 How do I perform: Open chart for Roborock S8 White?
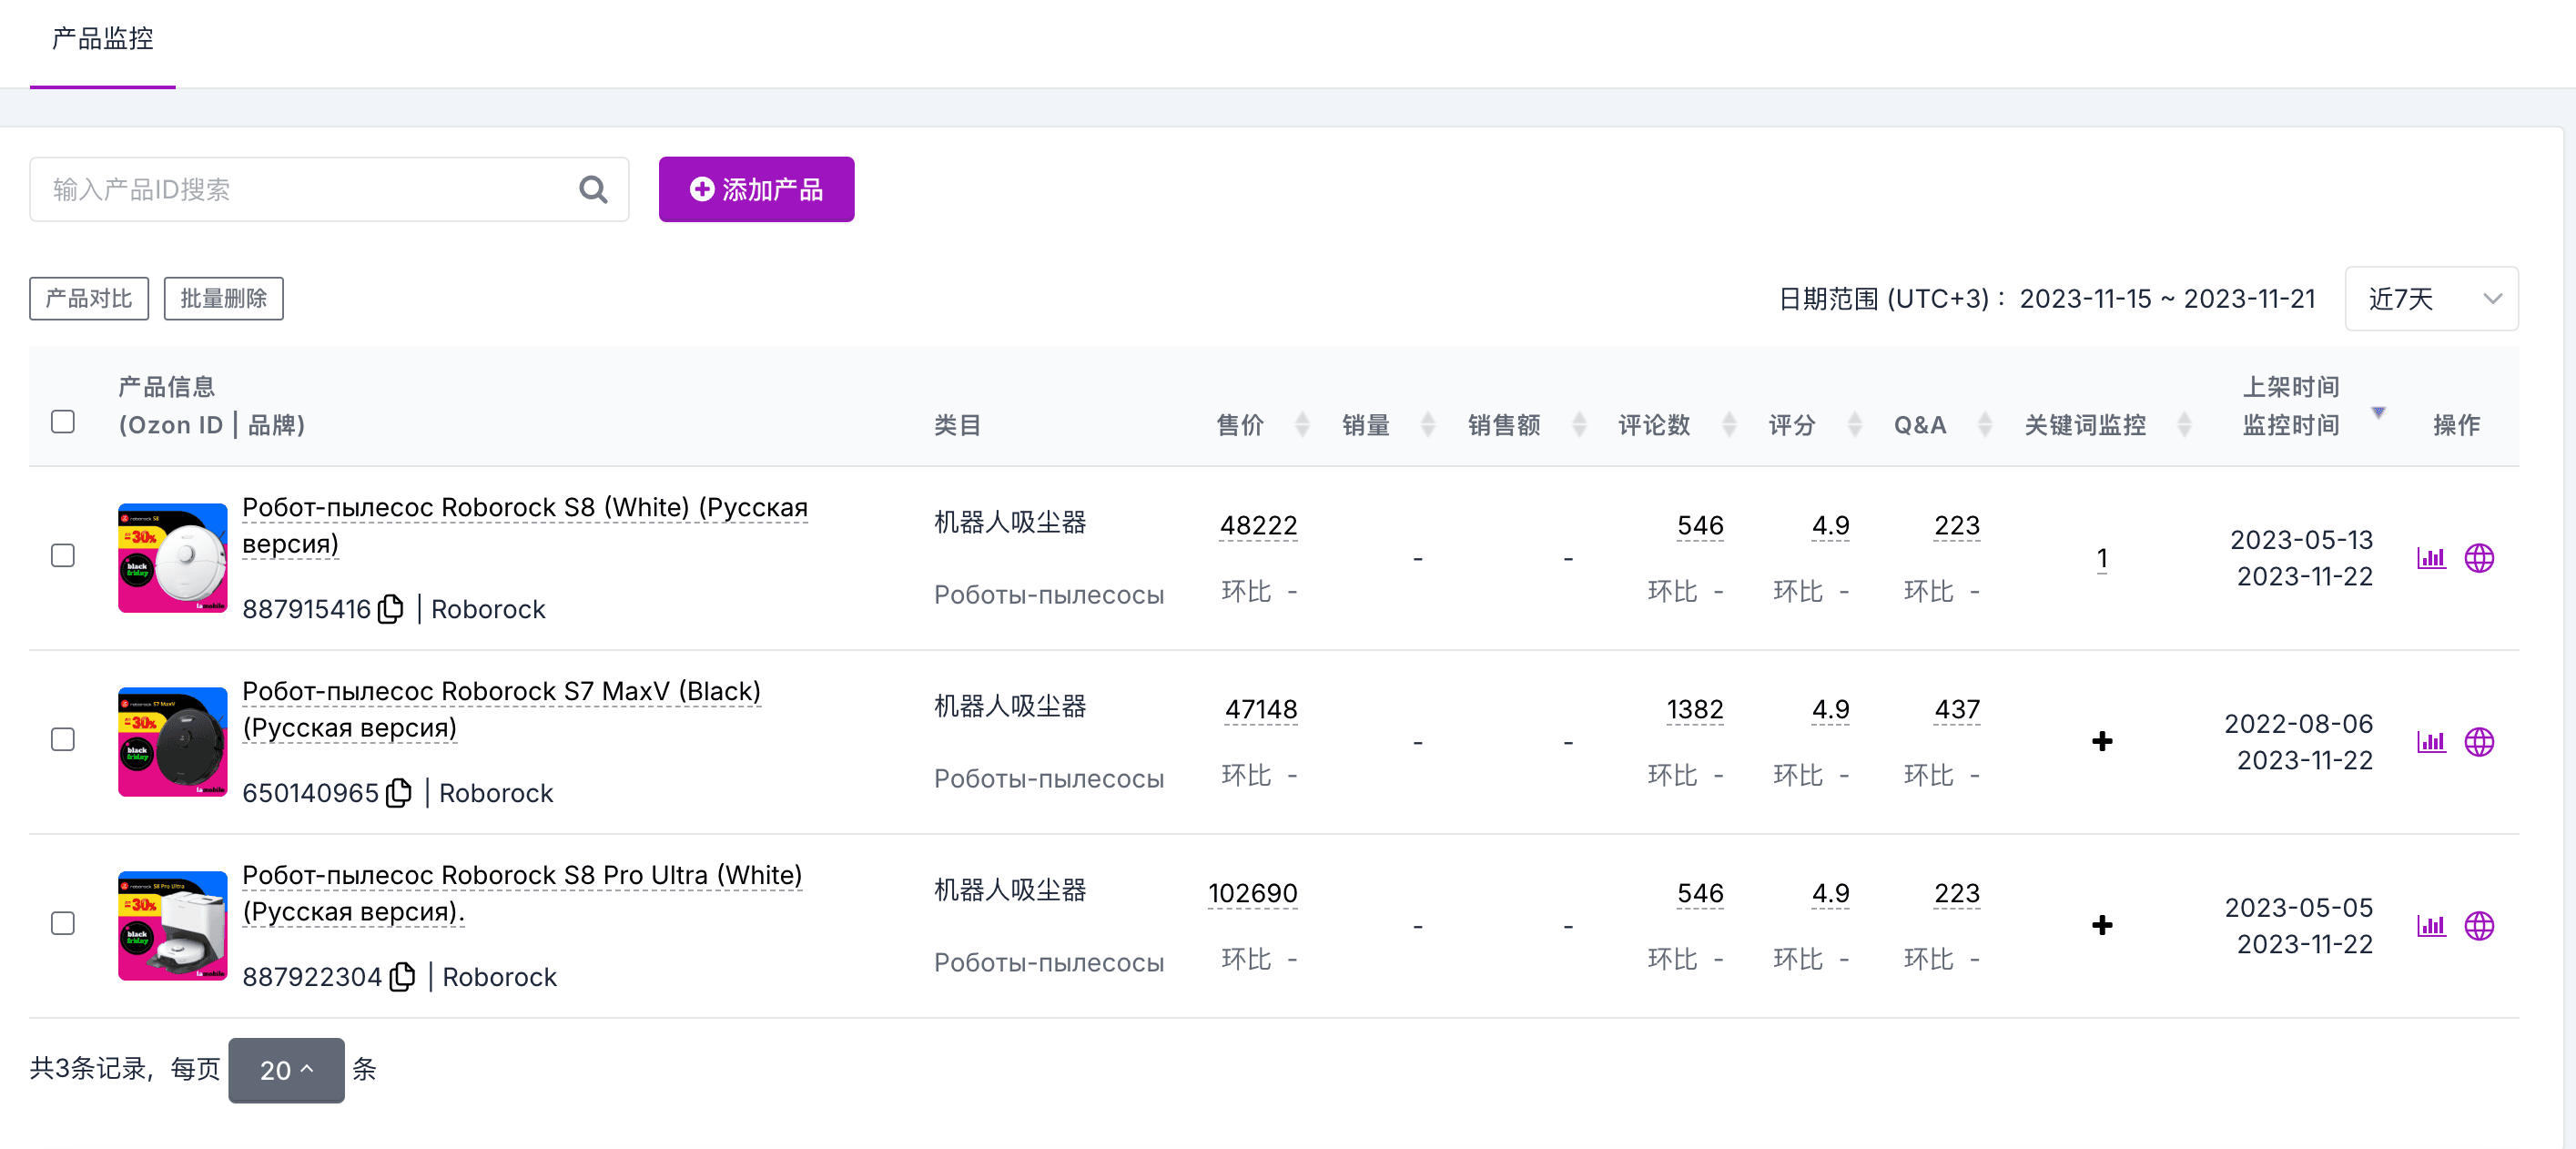(x=2430, y=557)
